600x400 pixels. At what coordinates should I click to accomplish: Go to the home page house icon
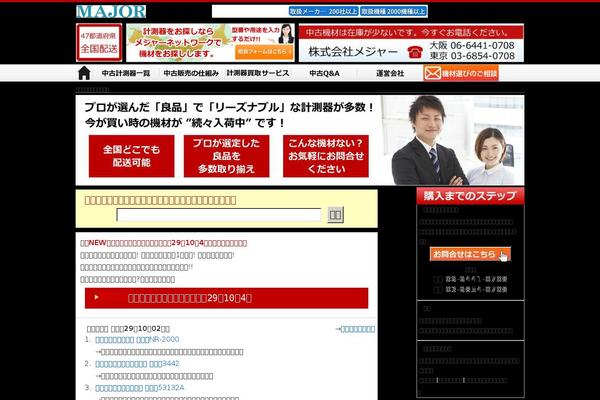(84, 73)
